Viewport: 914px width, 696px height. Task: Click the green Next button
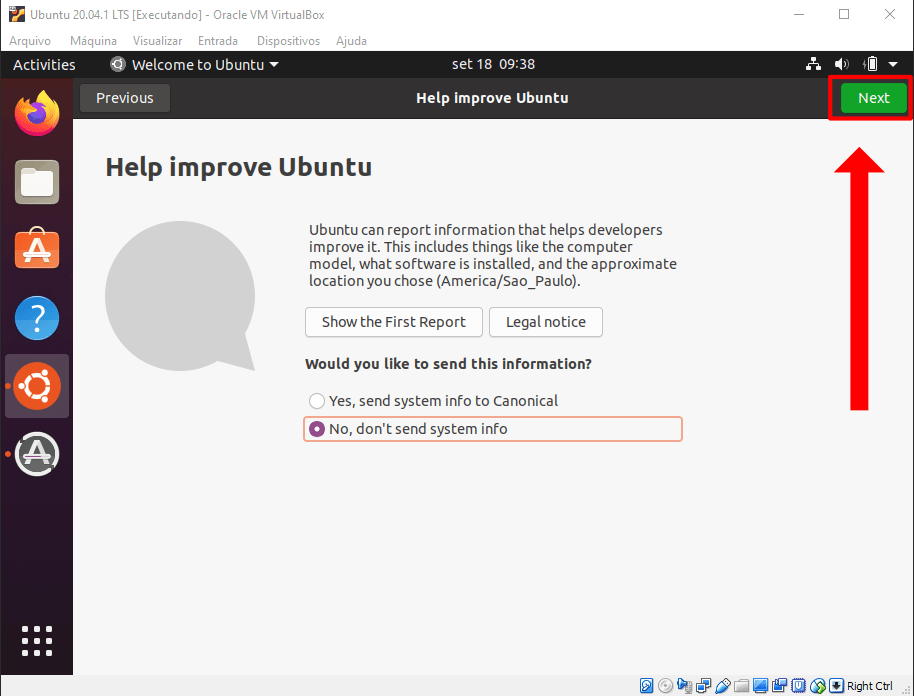(873, 98)
